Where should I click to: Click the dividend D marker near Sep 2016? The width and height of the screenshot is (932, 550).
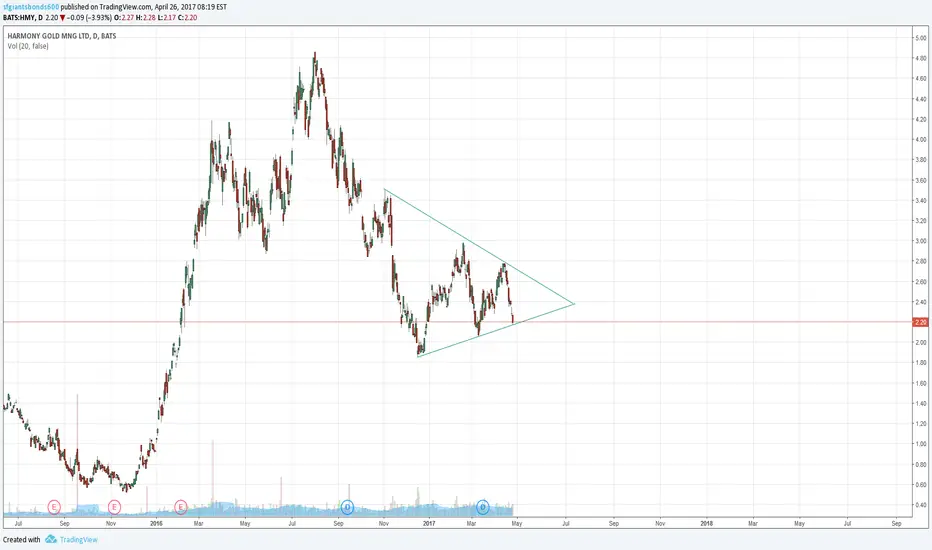pyautogui.click(x=348, y=507)
